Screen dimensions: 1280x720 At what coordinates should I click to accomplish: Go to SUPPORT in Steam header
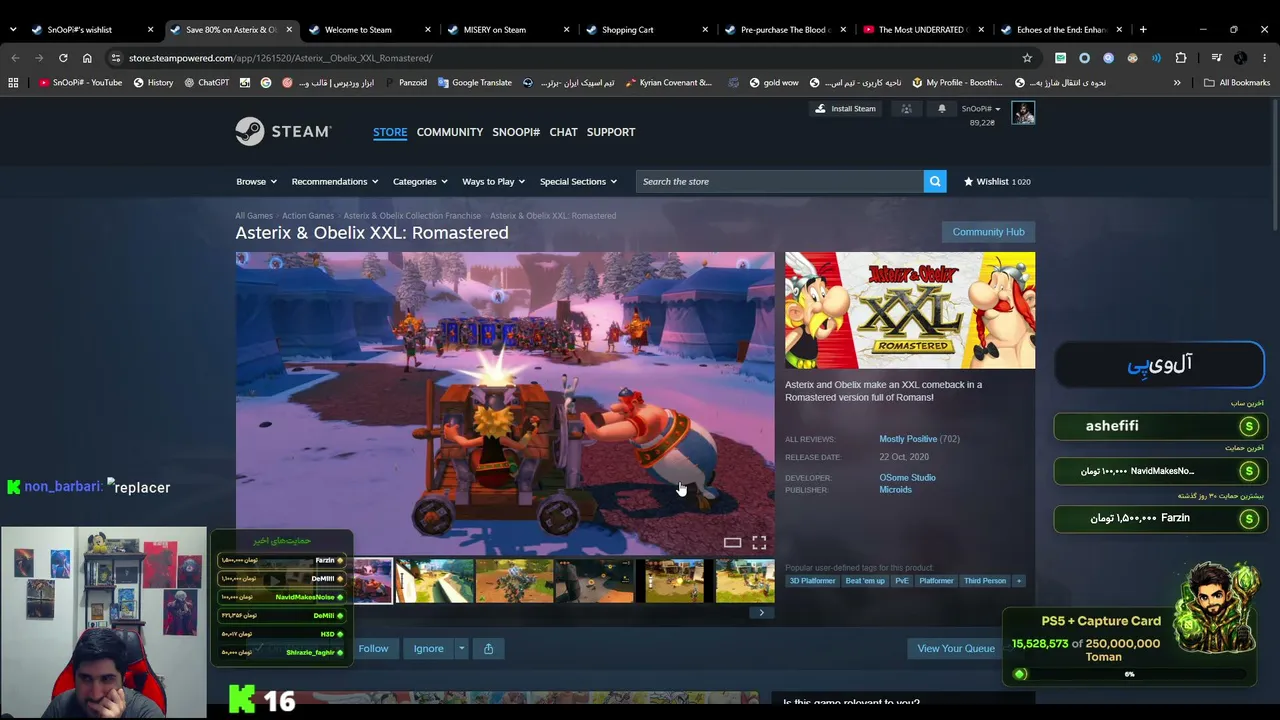(611, 132)
